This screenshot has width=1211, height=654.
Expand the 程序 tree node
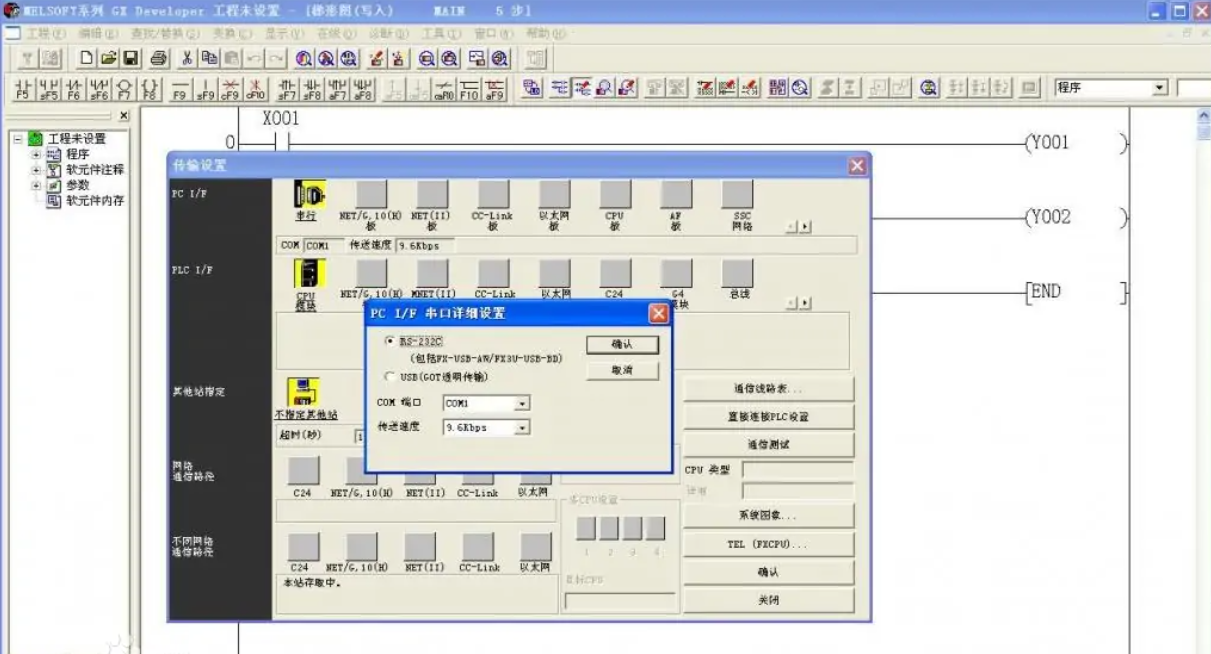pyautogui.click(x=37, y=155)
